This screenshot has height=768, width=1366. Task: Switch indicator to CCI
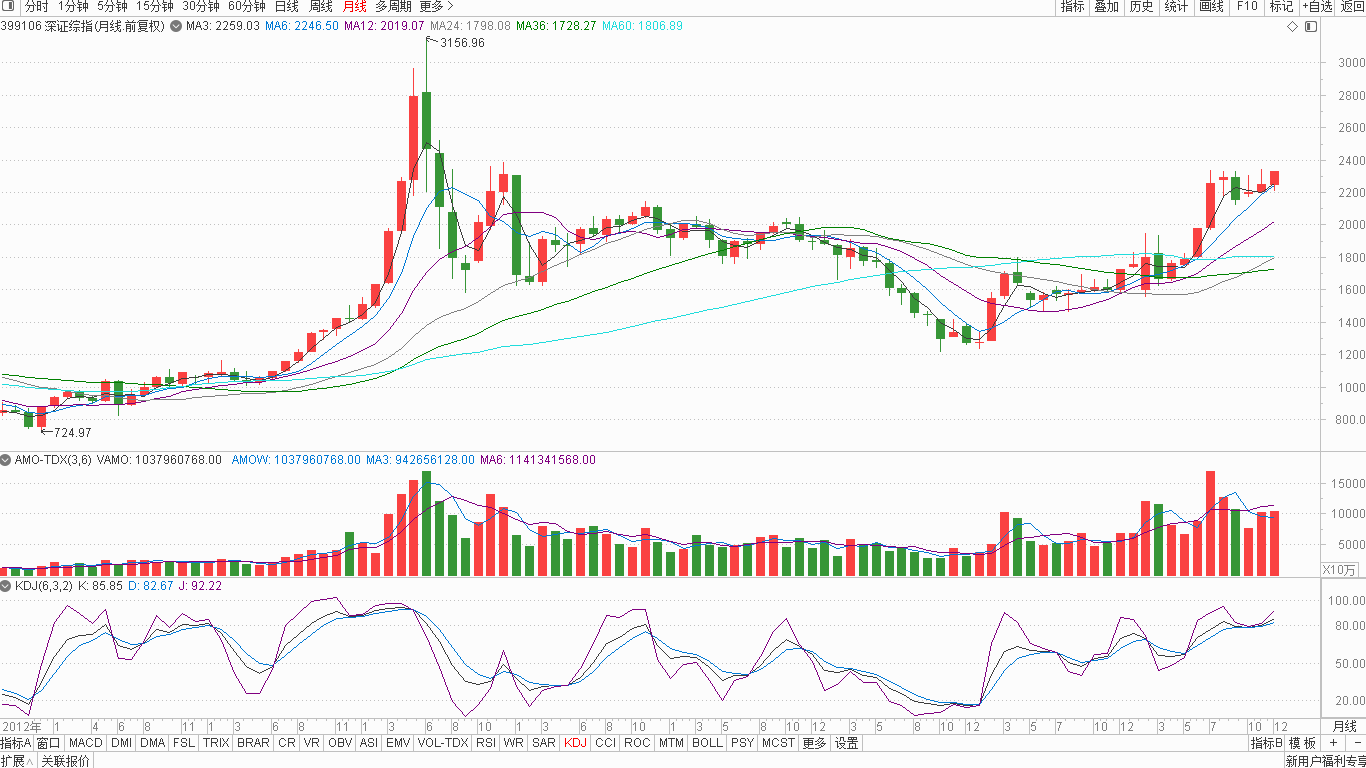[605, 743]
